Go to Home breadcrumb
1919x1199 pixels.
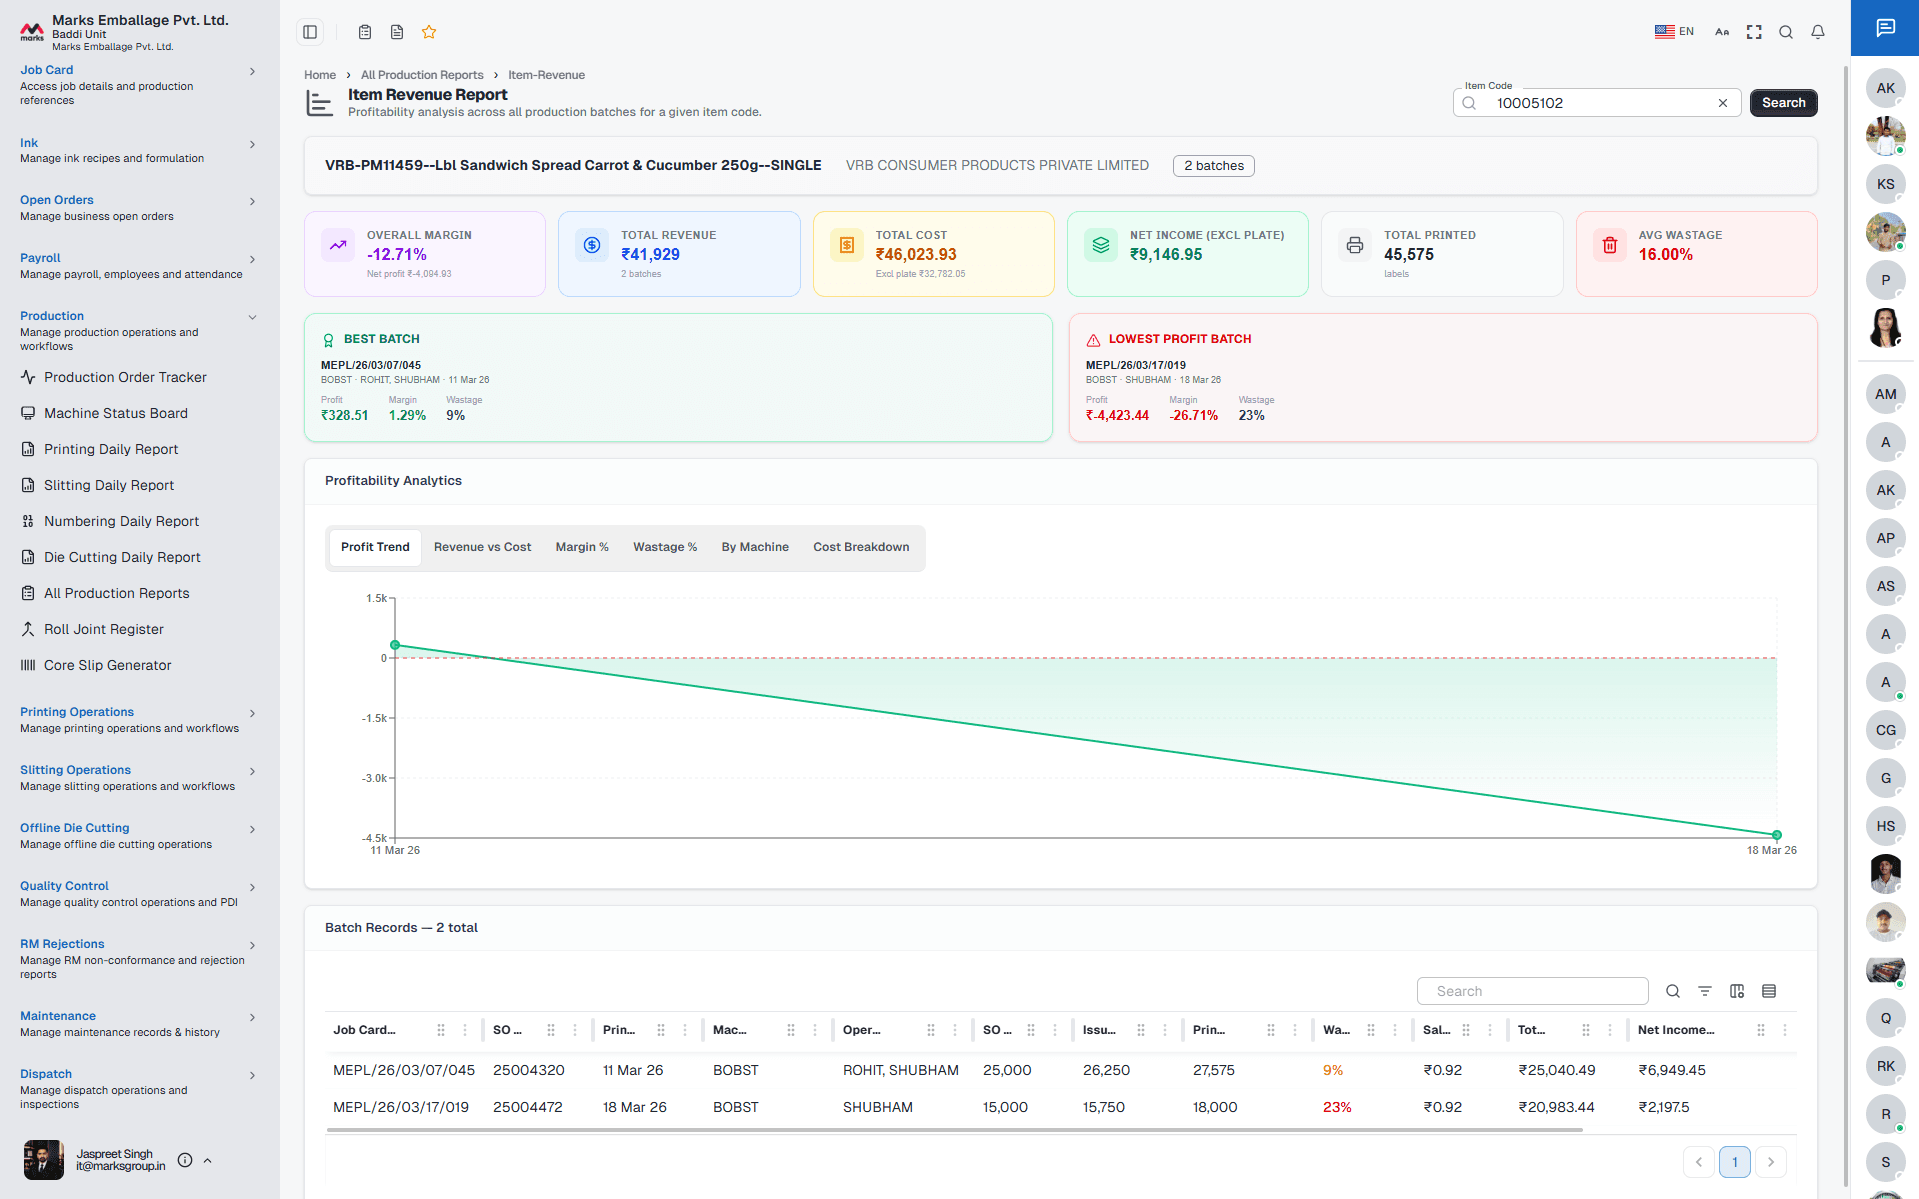coord(320,75)
